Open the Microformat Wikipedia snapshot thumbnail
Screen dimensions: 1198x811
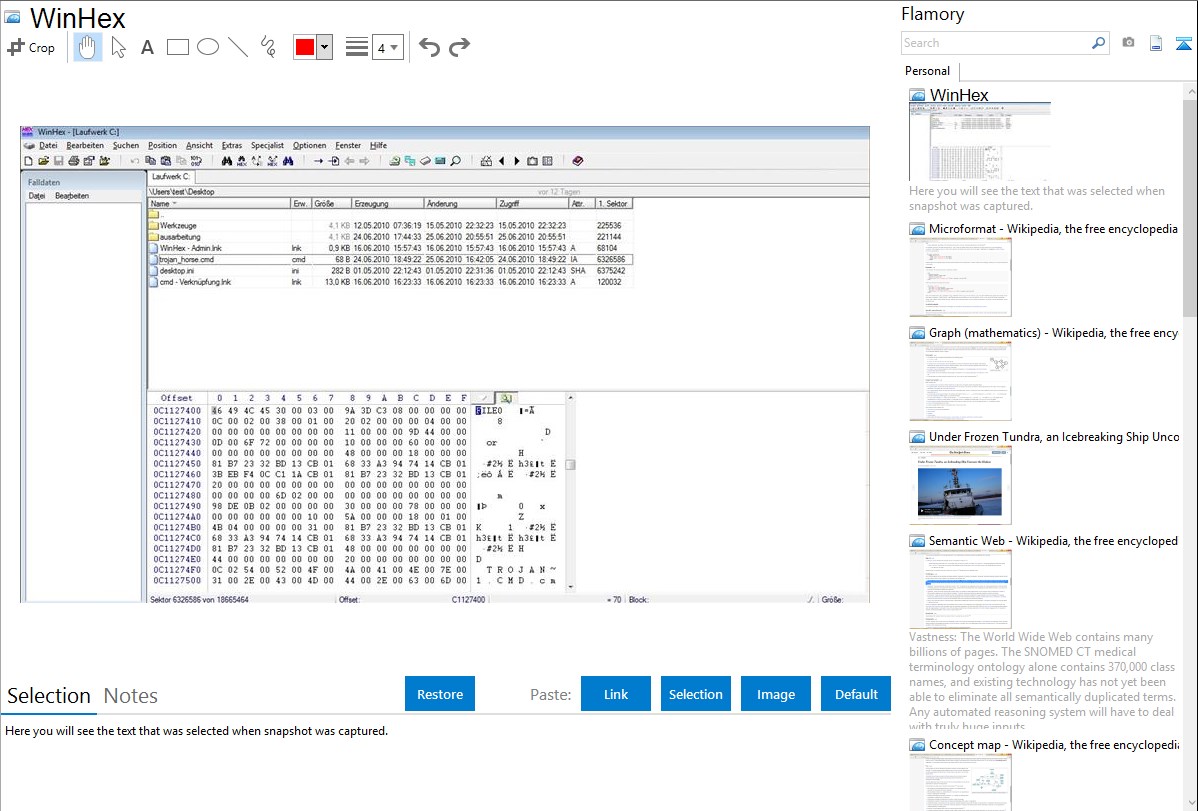(x=960, y=277)
